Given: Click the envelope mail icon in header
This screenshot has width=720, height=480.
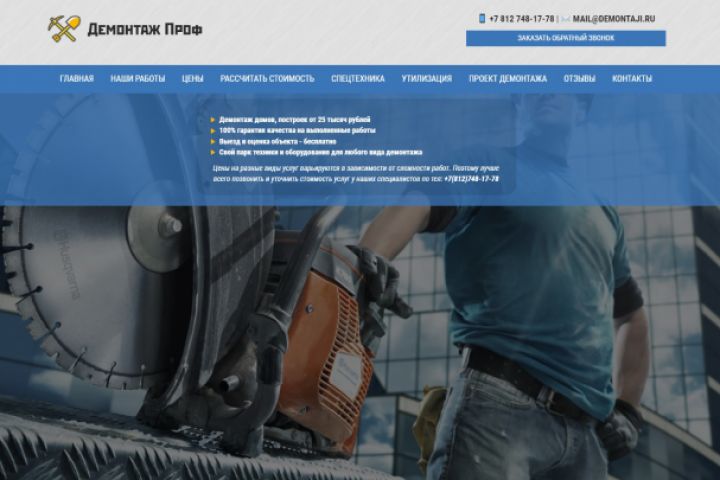Looking at the screenshot, I should [565, 19].
